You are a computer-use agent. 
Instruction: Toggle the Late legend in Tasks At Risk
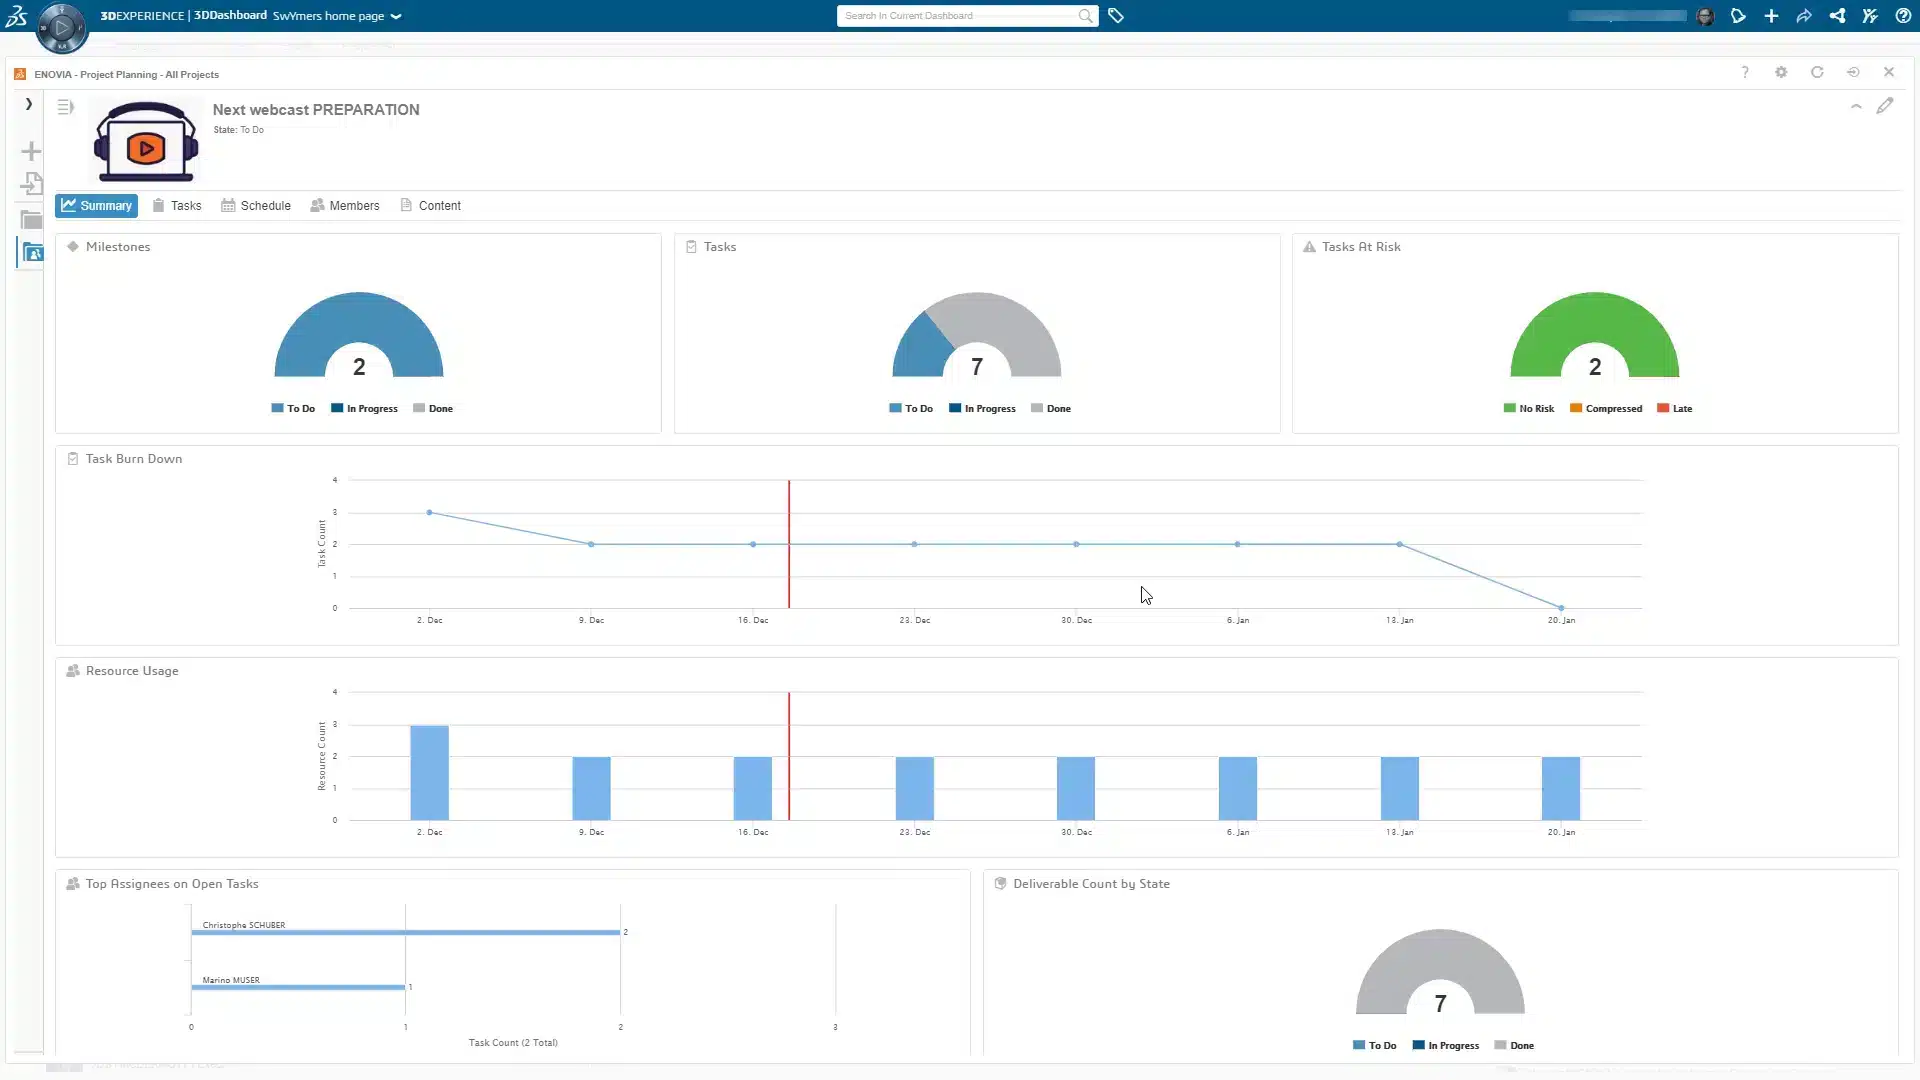point(1674,408)
